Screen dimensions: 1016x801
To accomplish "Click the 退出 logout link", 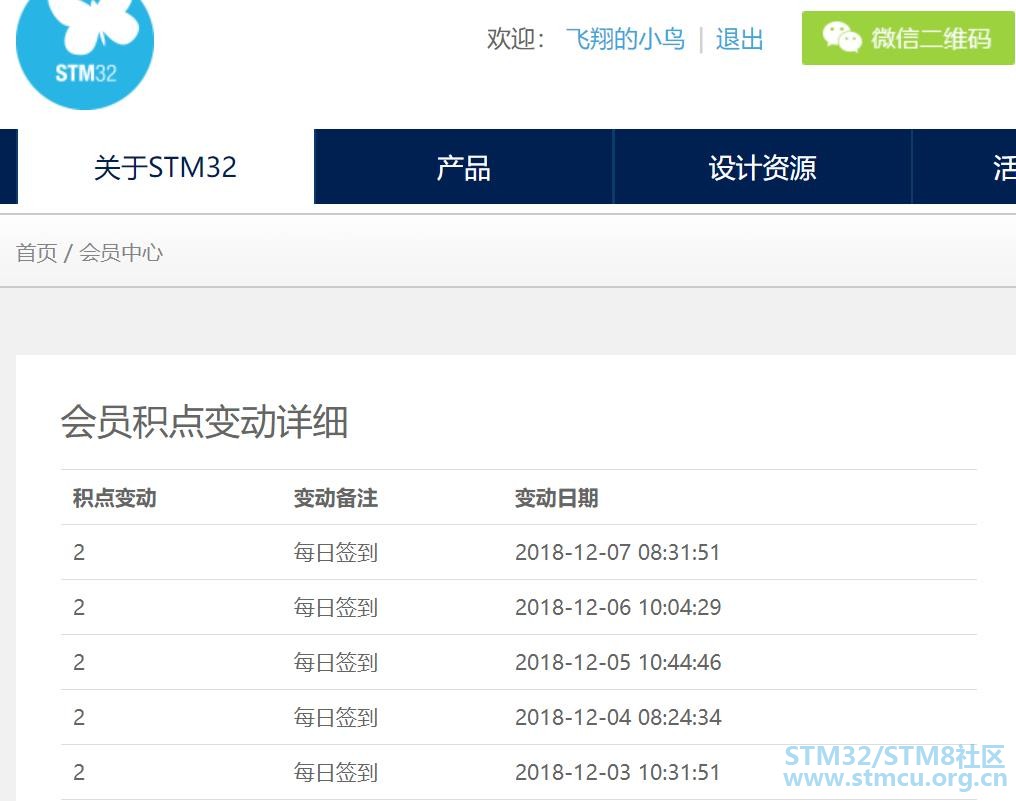I will [x=739, y=39].
